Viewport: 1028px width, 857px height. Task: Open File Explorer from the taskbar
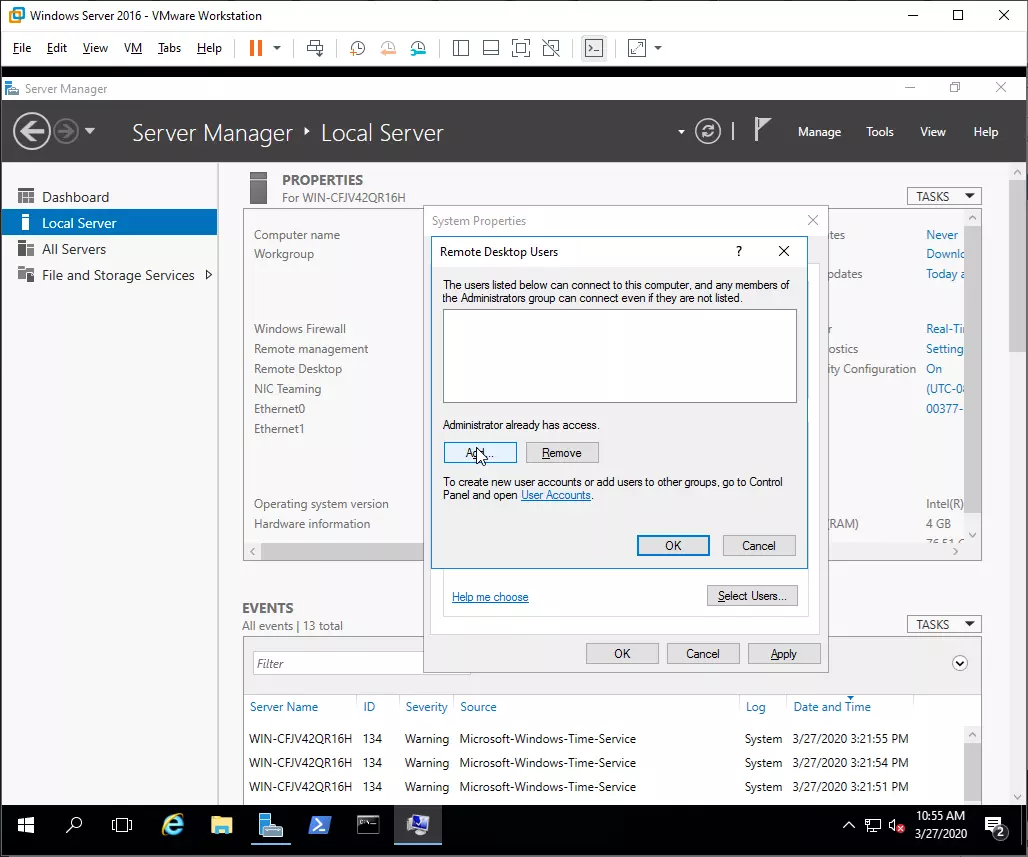(x=222, y=825)
